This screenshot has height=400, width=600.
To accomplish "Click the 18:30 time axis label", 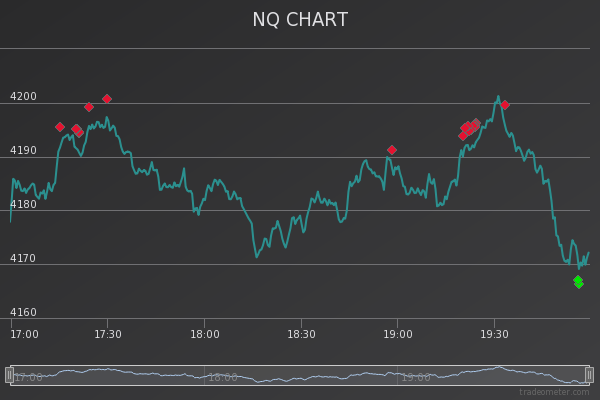I will 301,335.
